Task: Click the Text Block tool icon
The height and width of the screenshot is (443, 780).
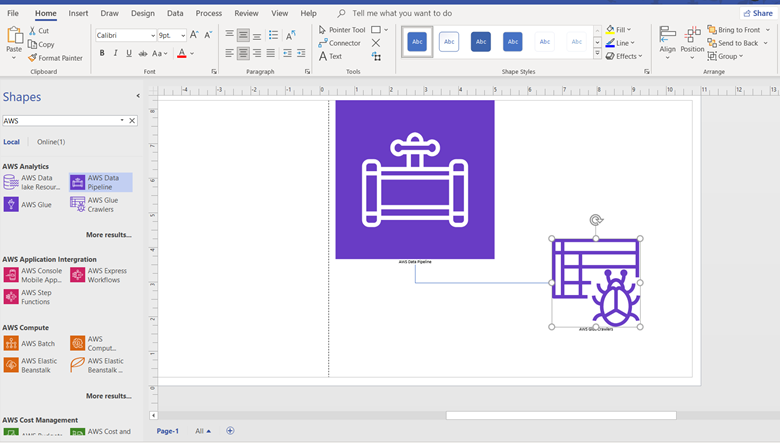Action: 376,57
